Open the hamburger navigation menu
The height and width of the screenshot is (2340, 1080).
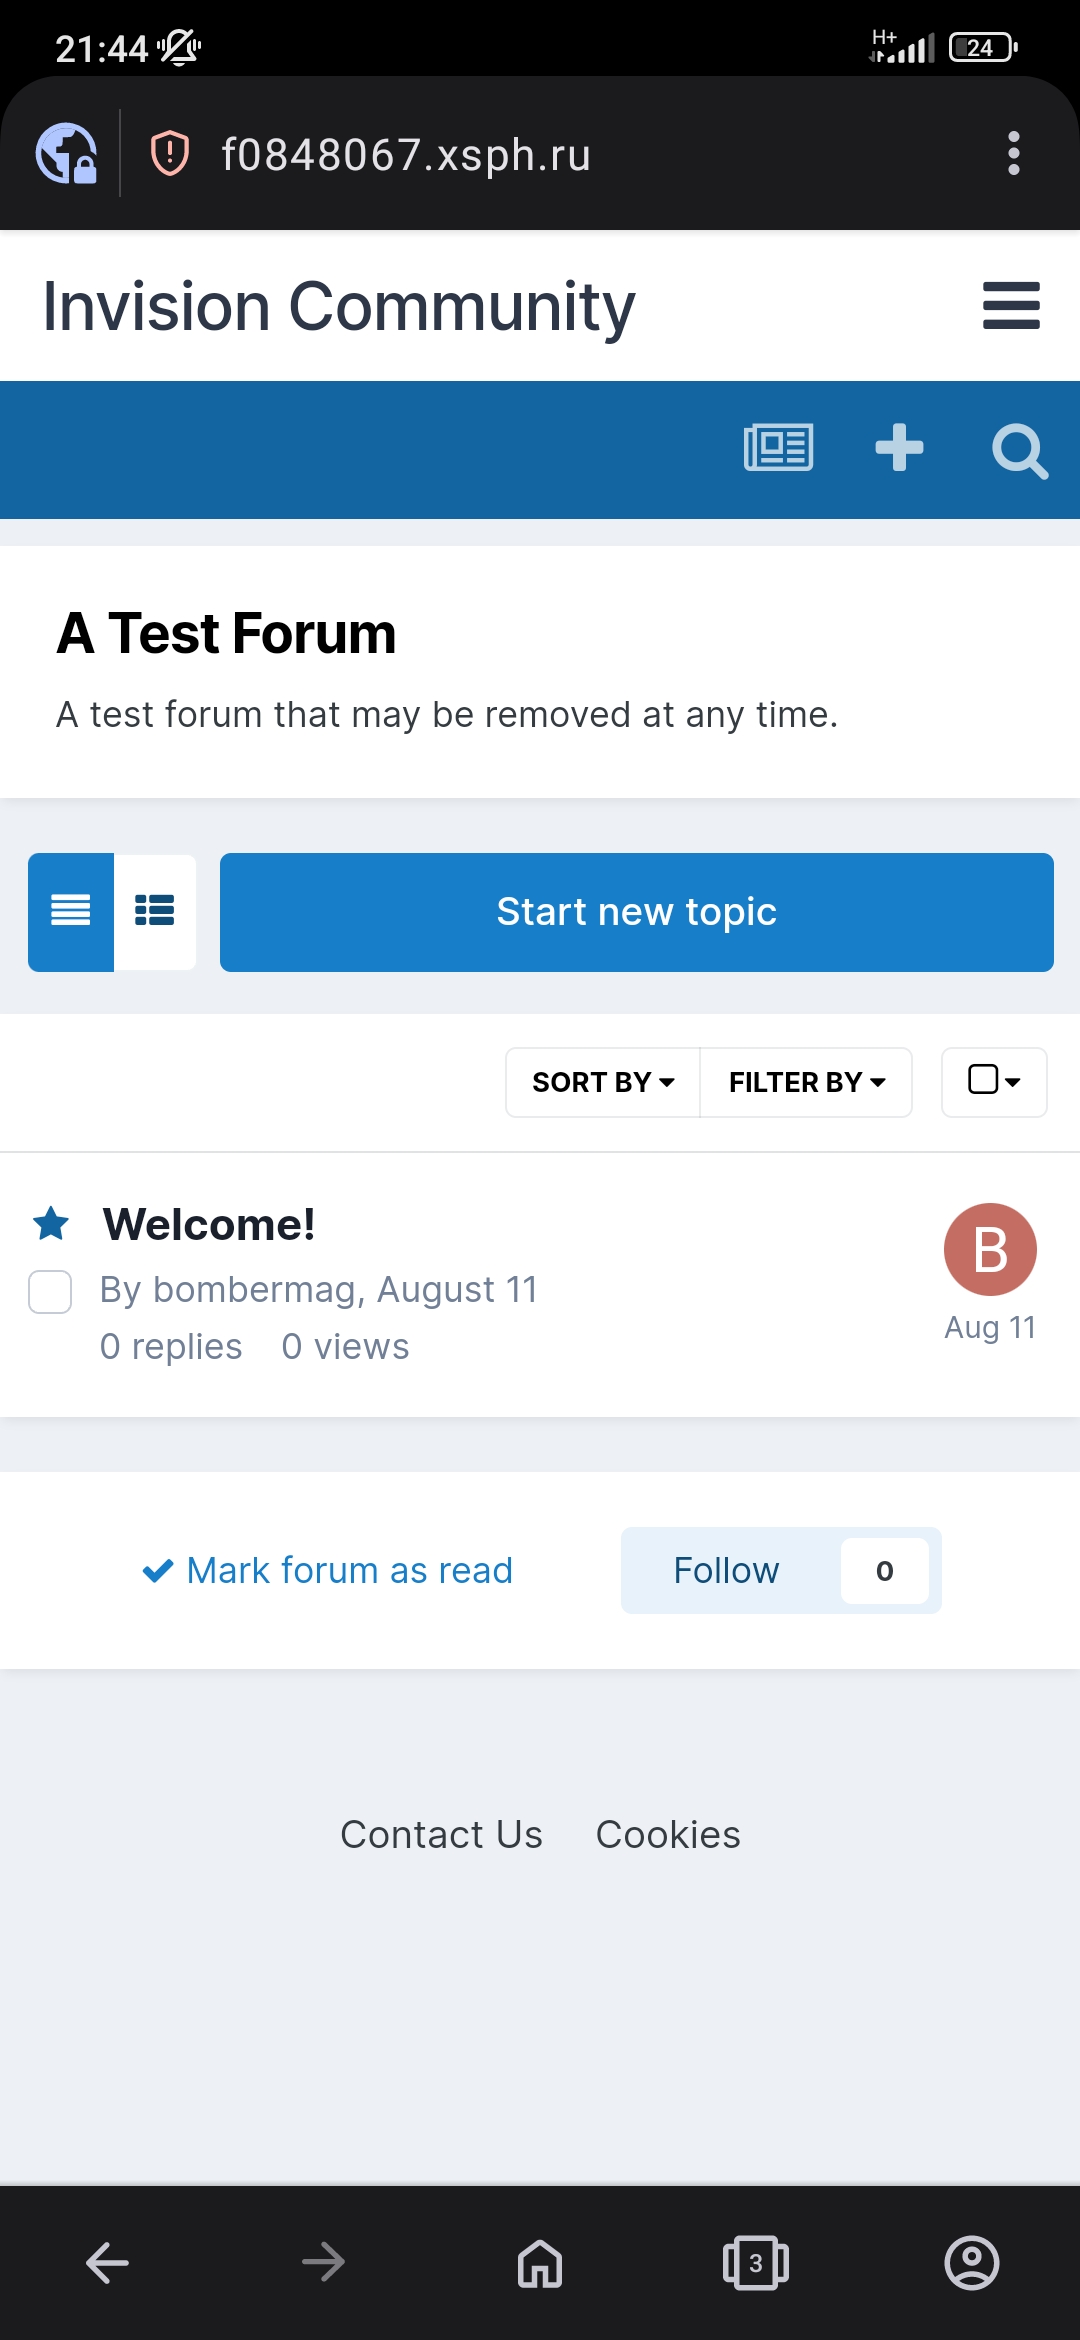point(1011,306)
